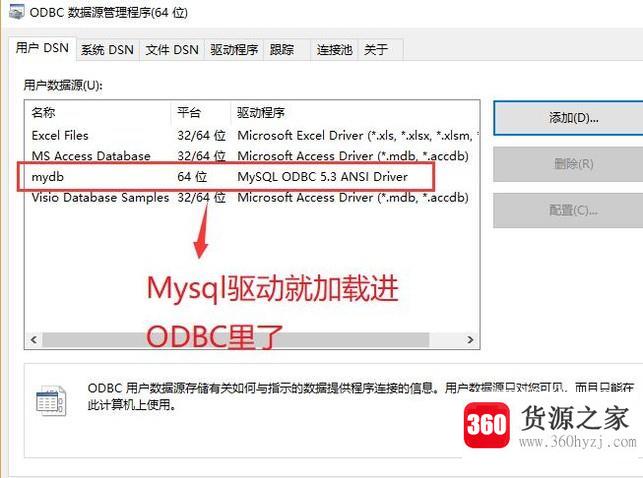Click the 驱动程序 column header
Image resolution: width=643 pixels, height=478 pixels.
355,113
